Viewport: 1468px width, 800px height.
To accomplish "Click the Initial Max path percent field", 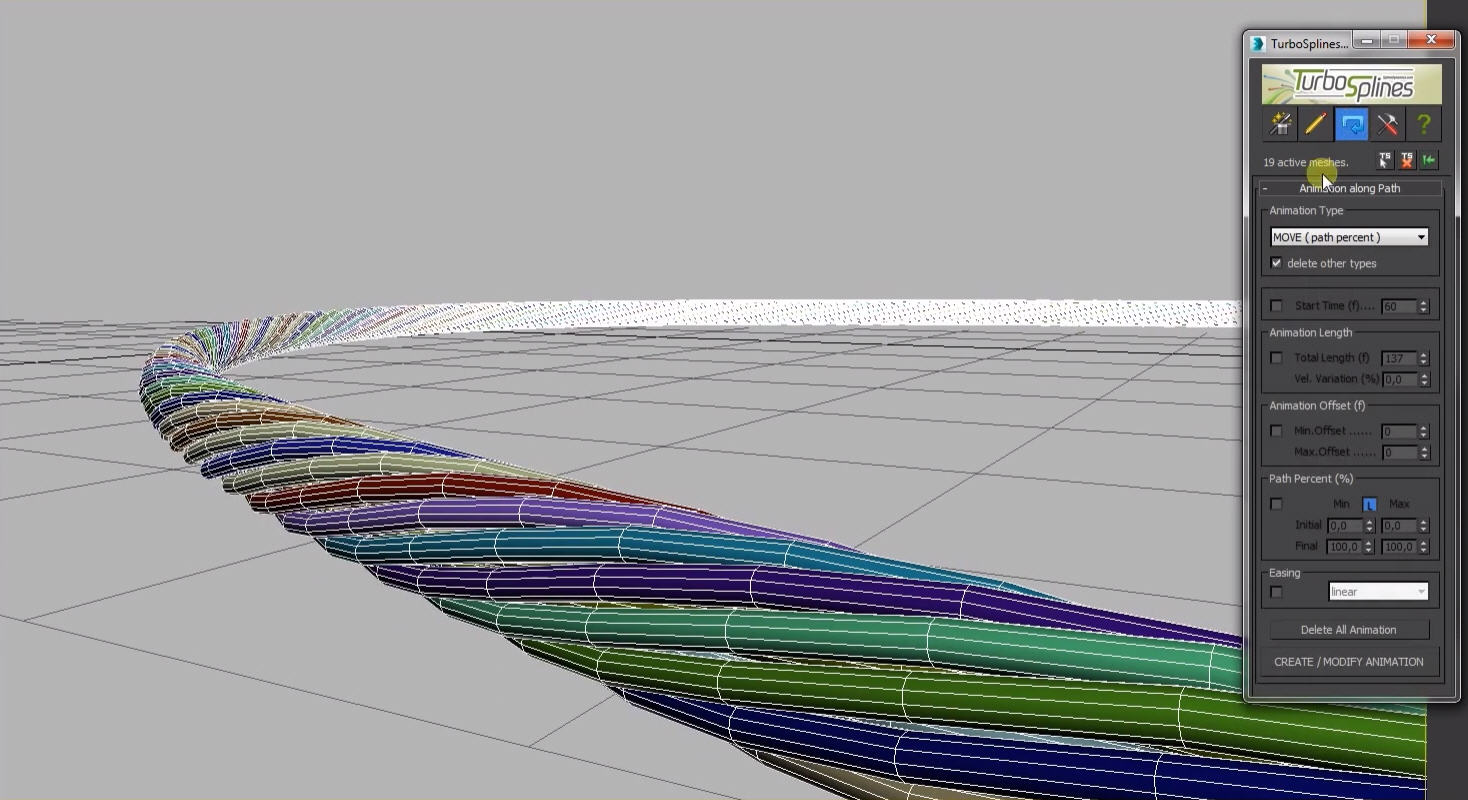I will pos(1399,525).
